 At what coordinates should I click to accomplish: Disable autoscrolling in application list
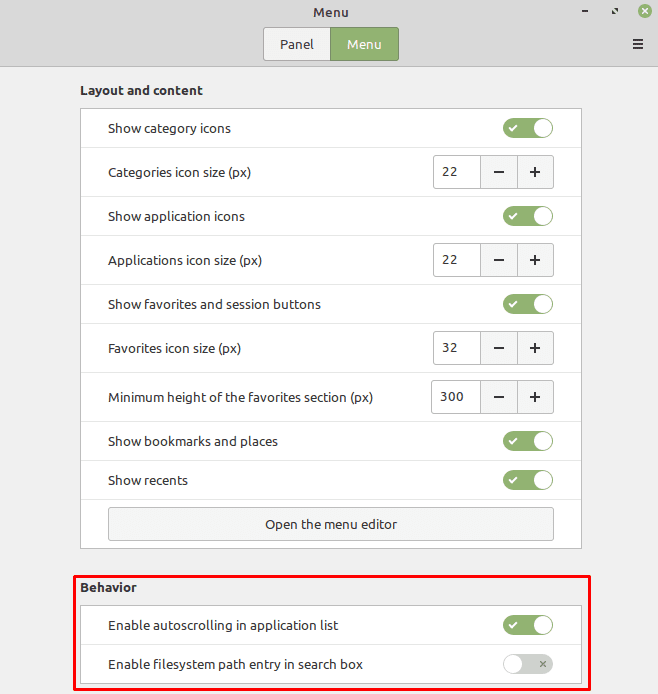(x=528, y=625)
